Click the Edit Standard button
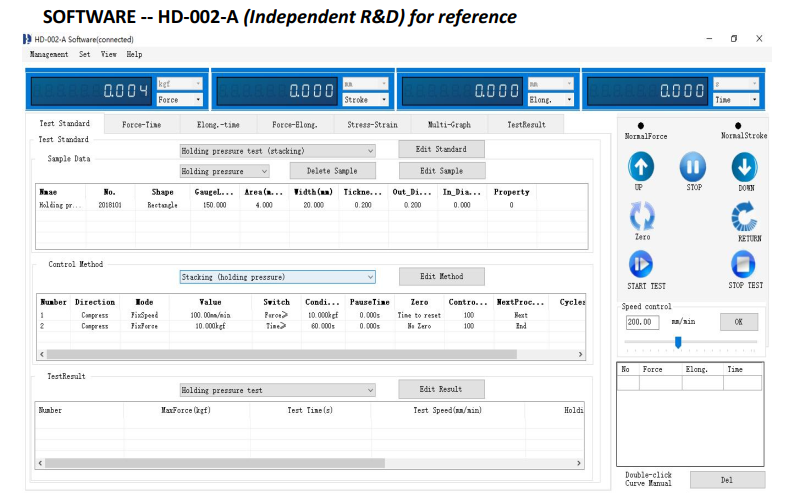The height and width of the screenshot is (503, 792). (440, 149)
